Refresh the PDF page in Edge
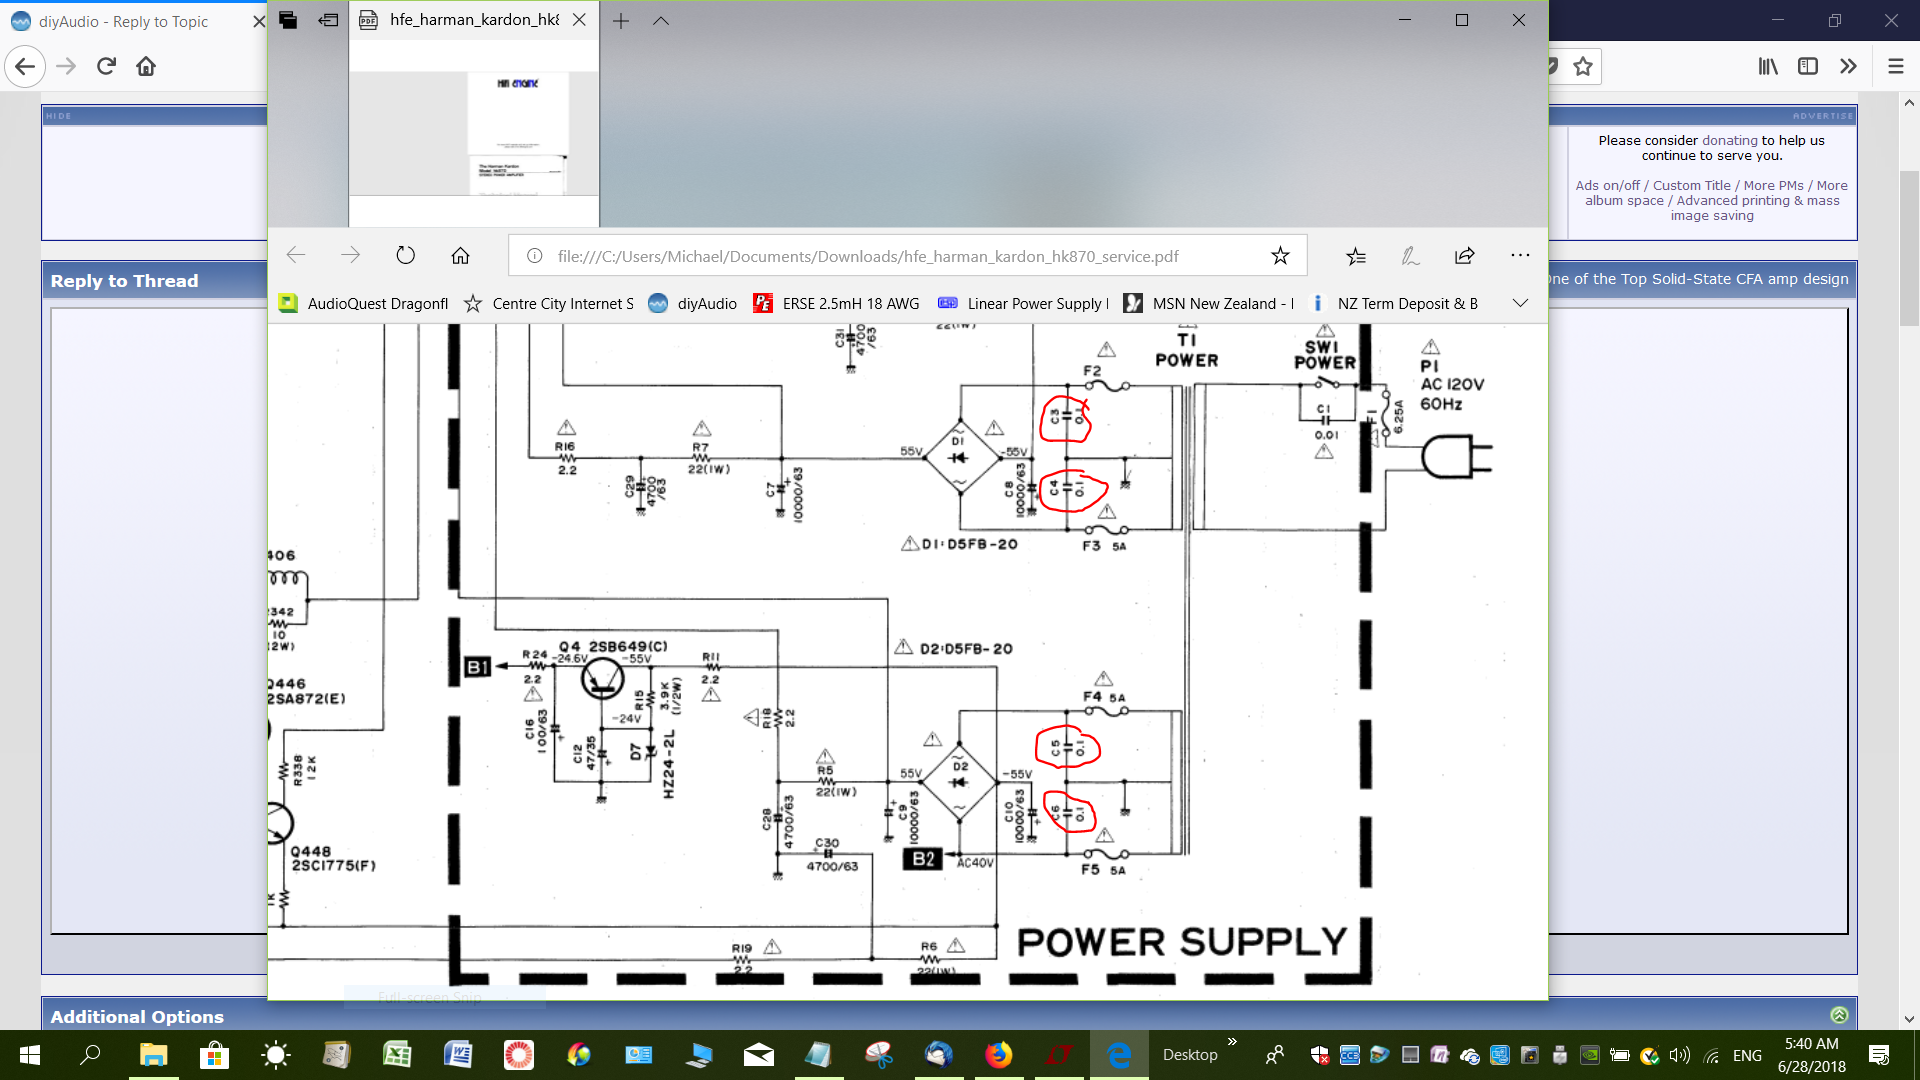1920x1080 pixels. pyautogui.click(x=405, y=255)
